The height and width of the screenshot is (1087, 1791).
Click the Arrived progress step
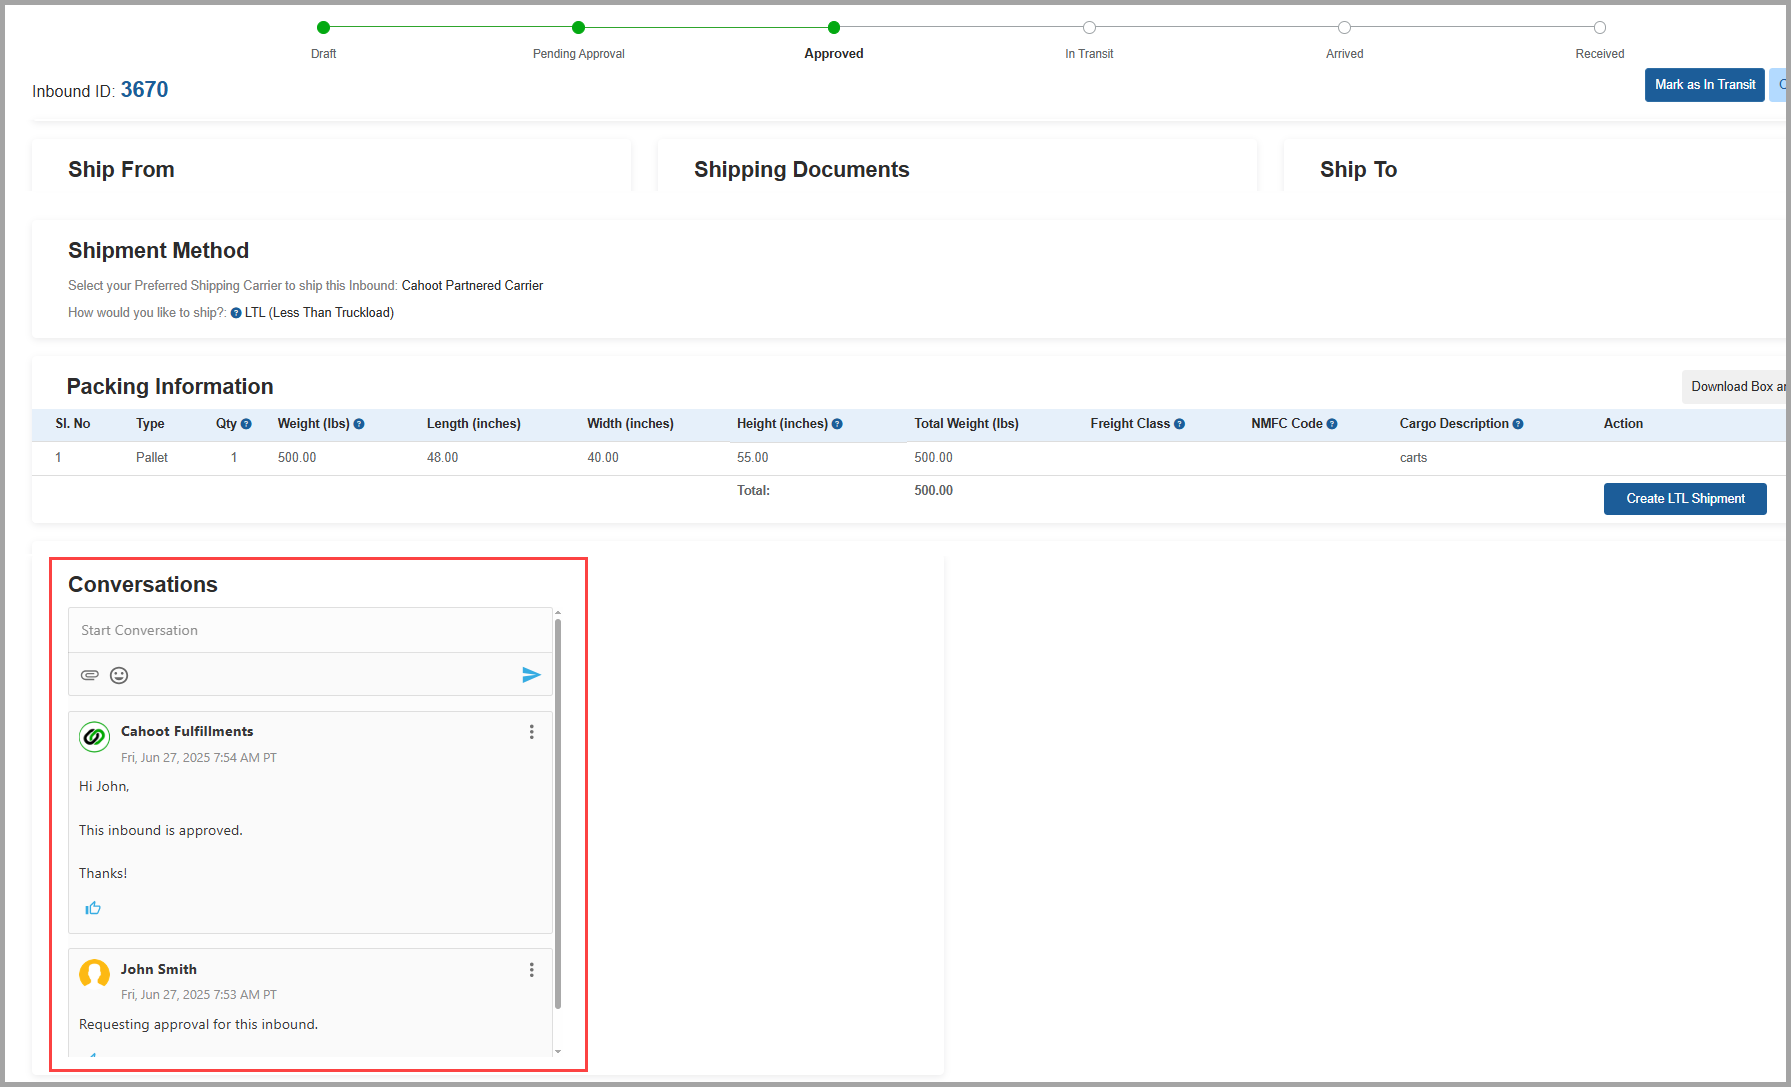pos(1344,28)
